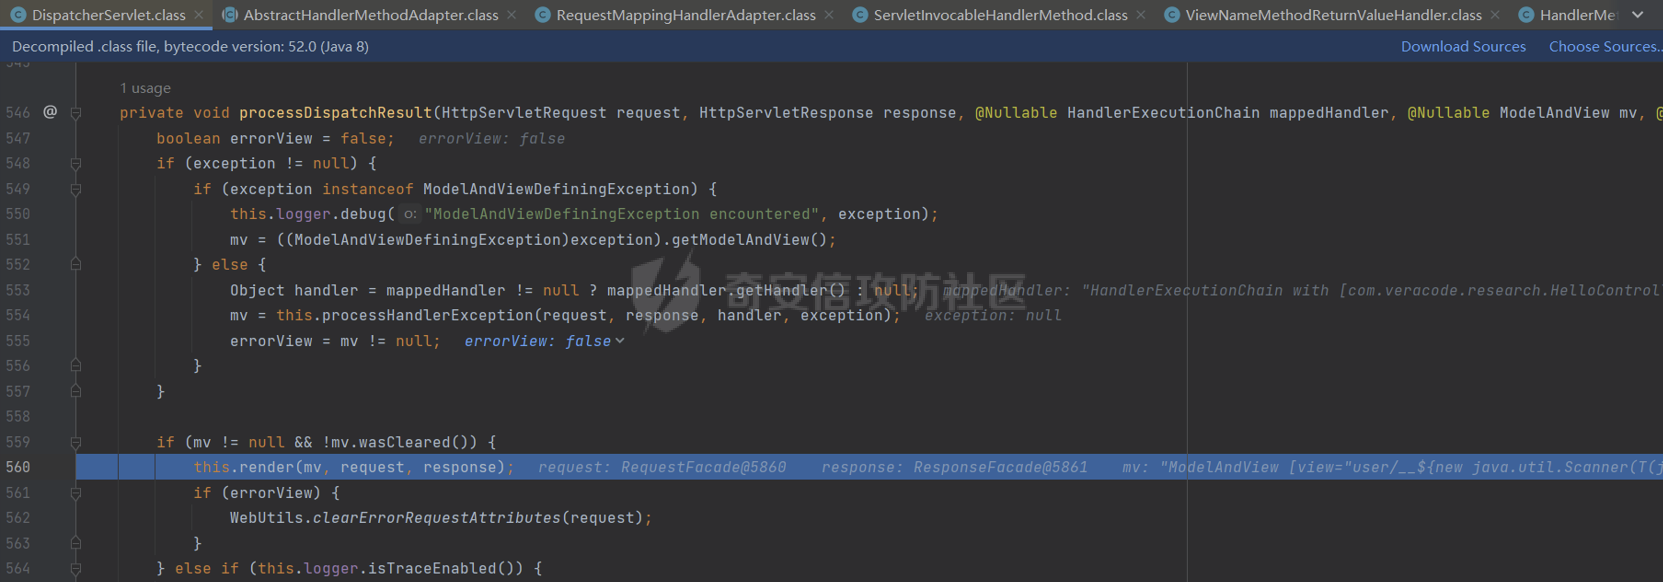Collapse the 'if (errorView)' block at line 561
Viewport: 1663px width, 582px height.
[76, 493]
